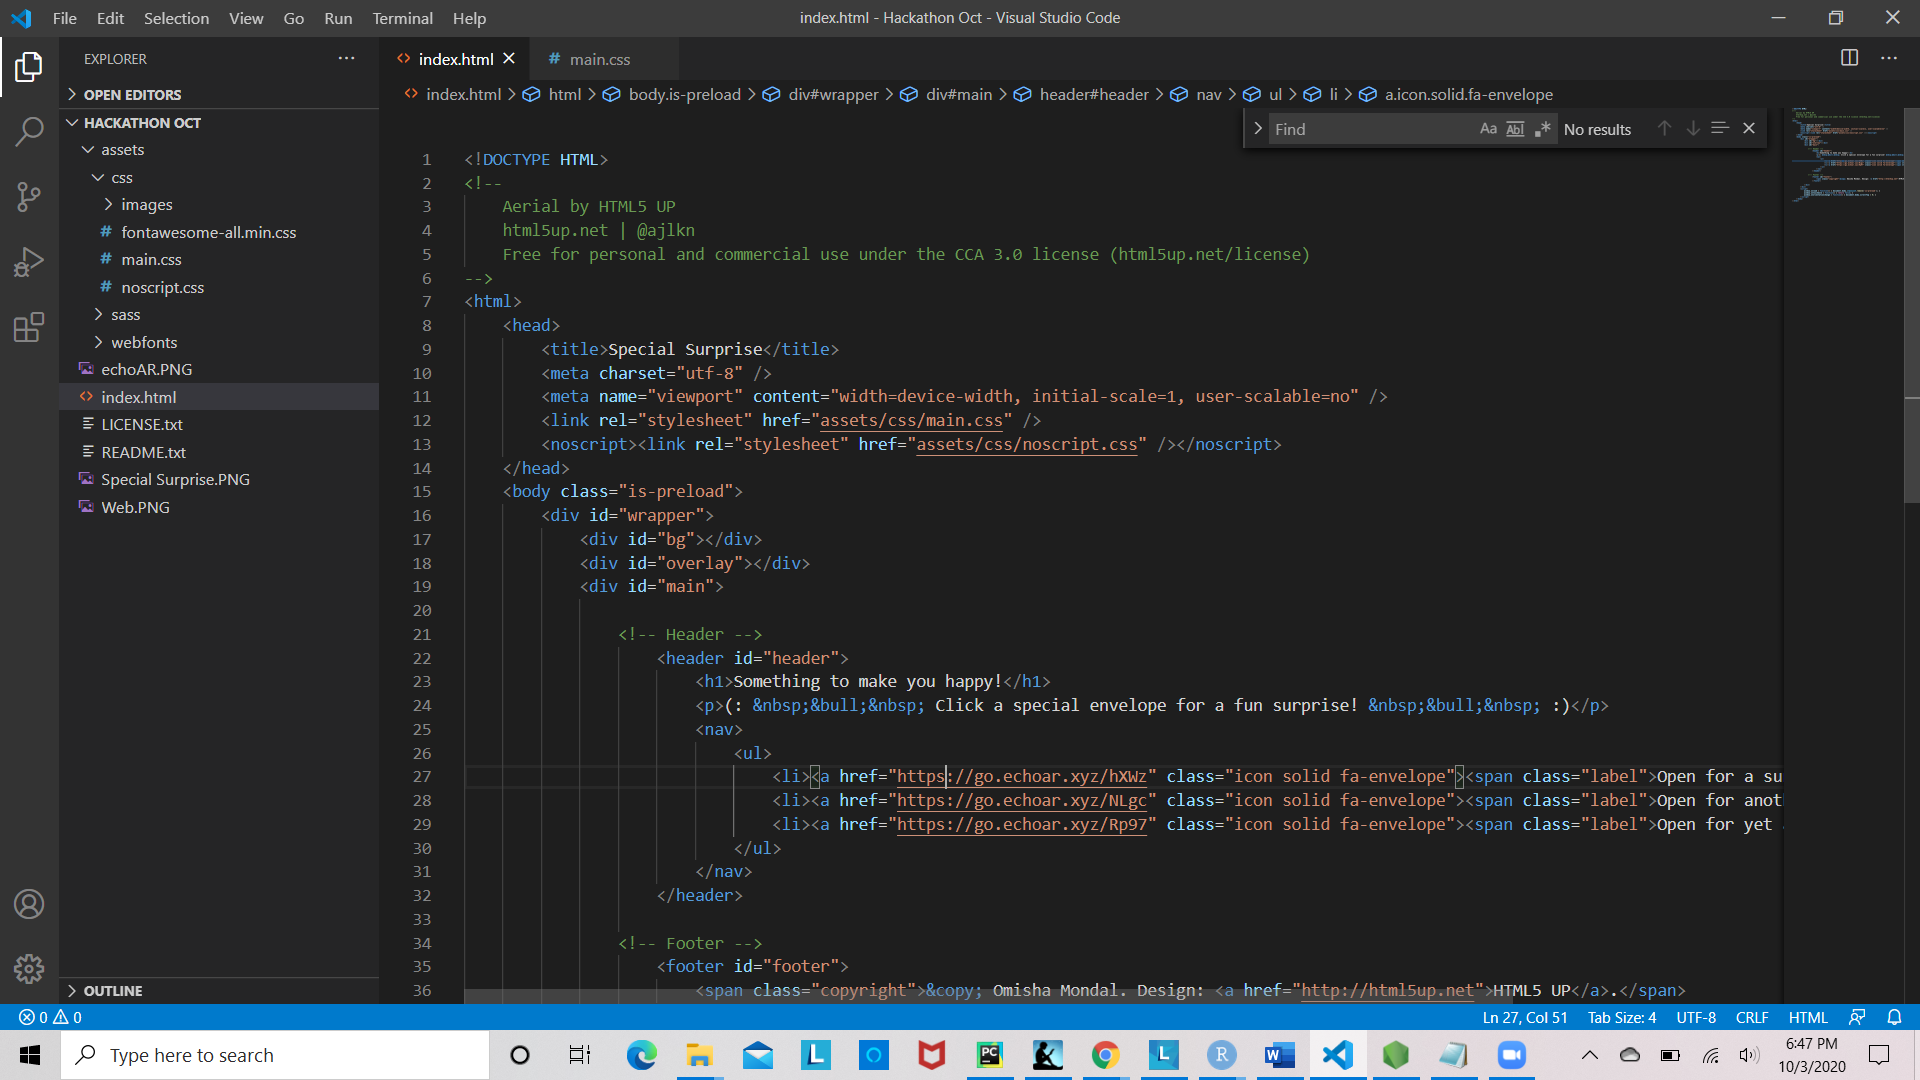Open the Run and Debug view
Image resolution: width=1920 pixels, height=1080 pixels.
29,262
